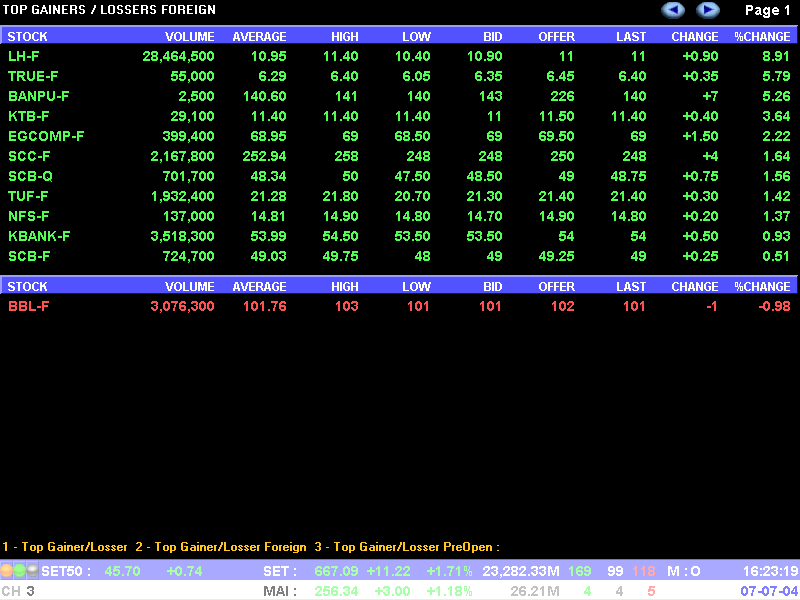Select the SCC-F stock symbol
The height and width of the screenshot is (600, 800).
click(x=29, y=156)
